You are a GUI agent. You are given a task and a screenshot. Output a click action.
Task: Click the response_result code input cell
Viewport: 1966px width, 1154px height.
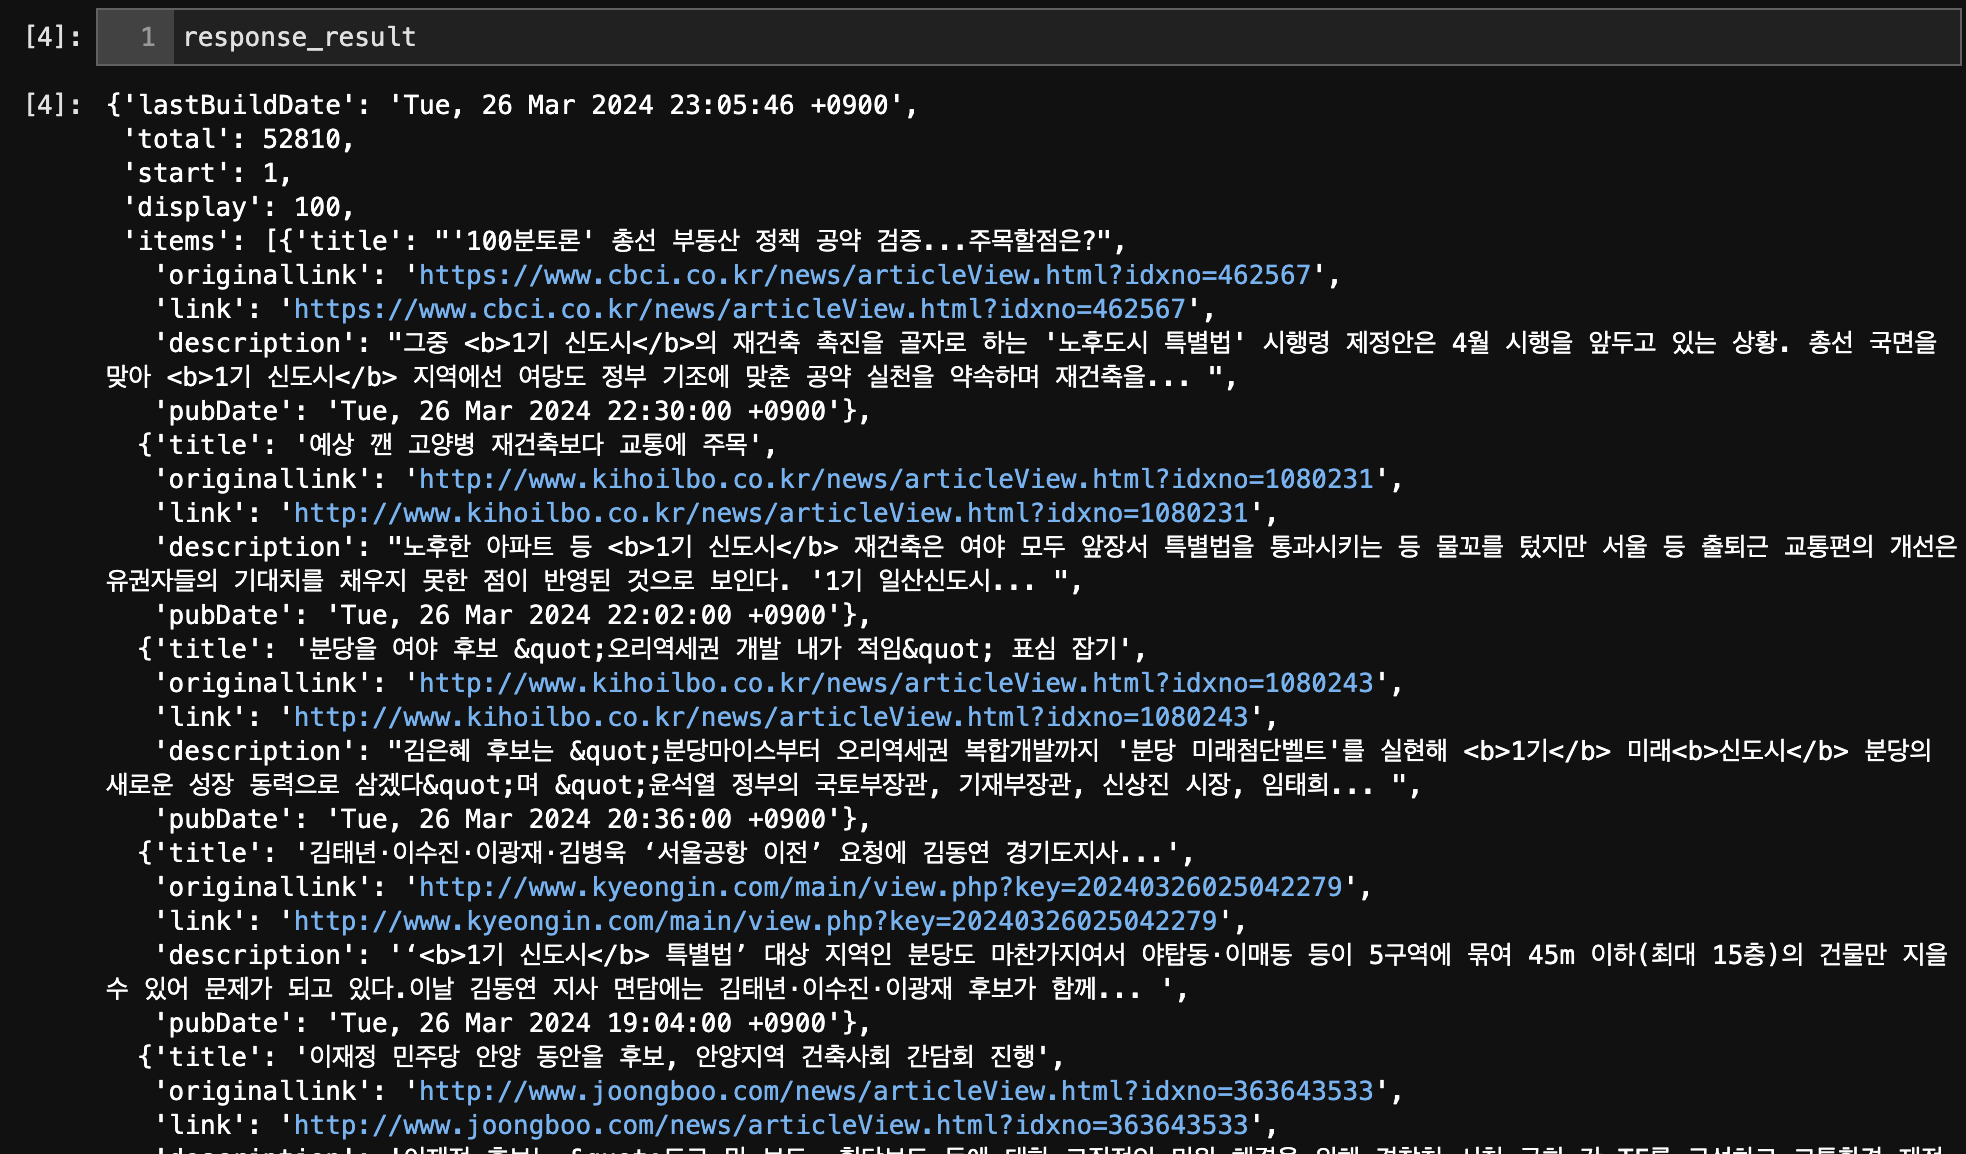point(1060,37)
